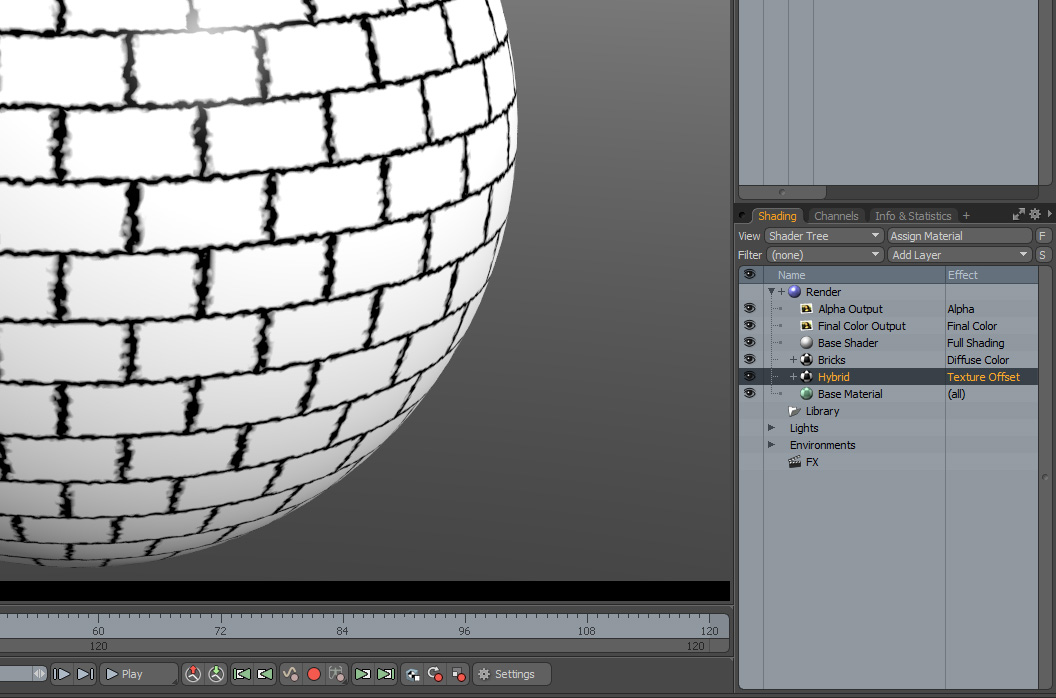
Task: Click the panel side arrow icon
Action: (x=1049, y=214)
